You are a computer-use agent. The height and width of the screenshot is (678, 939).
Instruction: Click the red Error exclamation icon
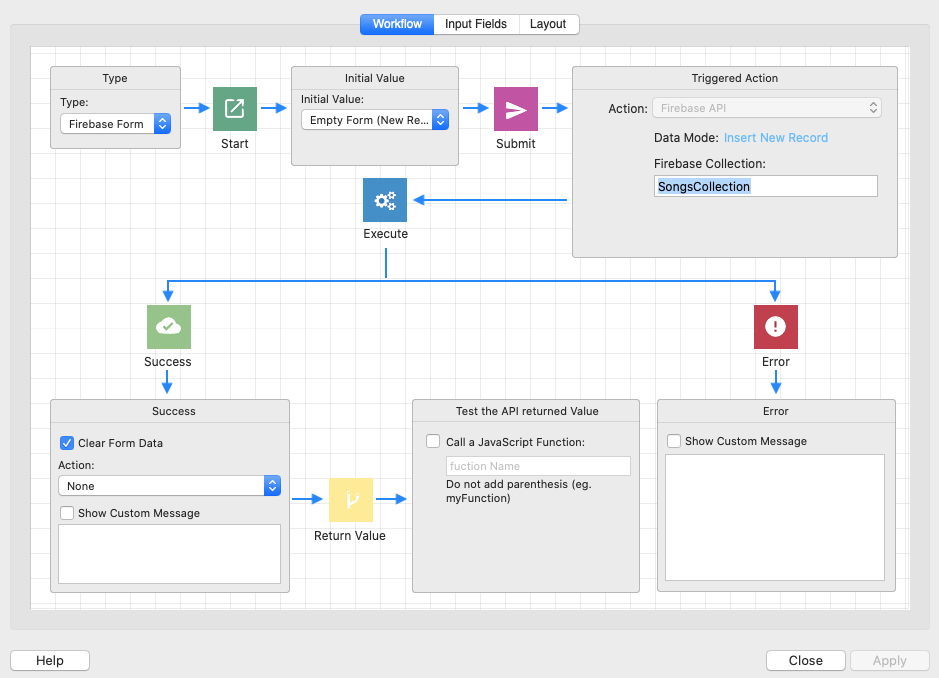click(775, 327)
